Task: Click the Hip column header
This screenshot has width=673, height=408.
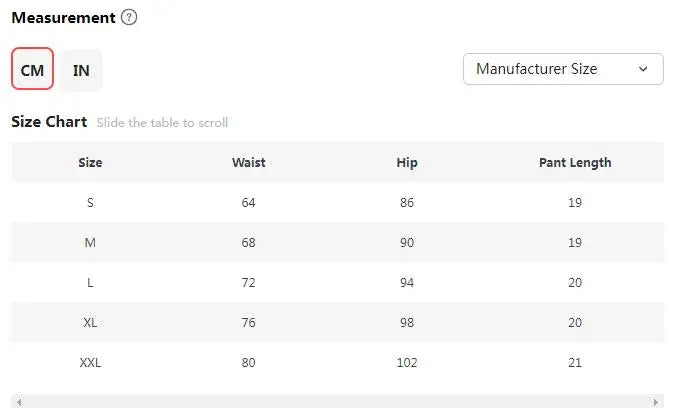Action: click(407, 163)
